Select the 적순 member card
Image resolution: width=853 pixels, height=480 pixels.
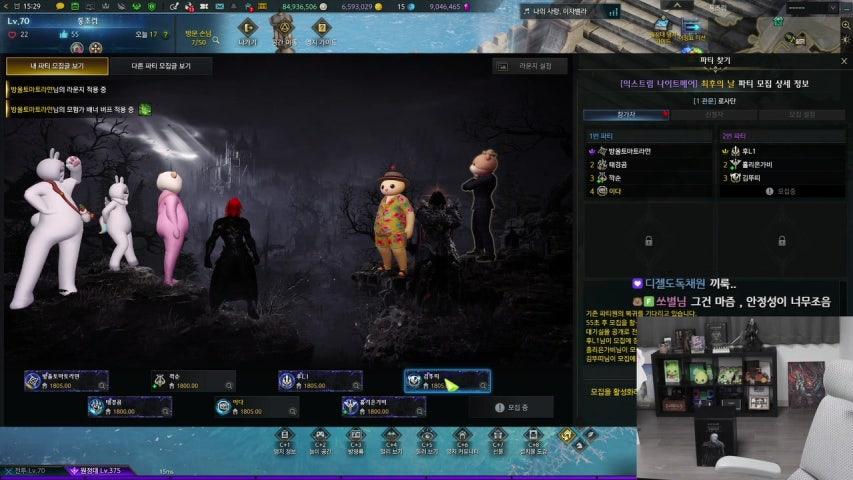(193, 381)
